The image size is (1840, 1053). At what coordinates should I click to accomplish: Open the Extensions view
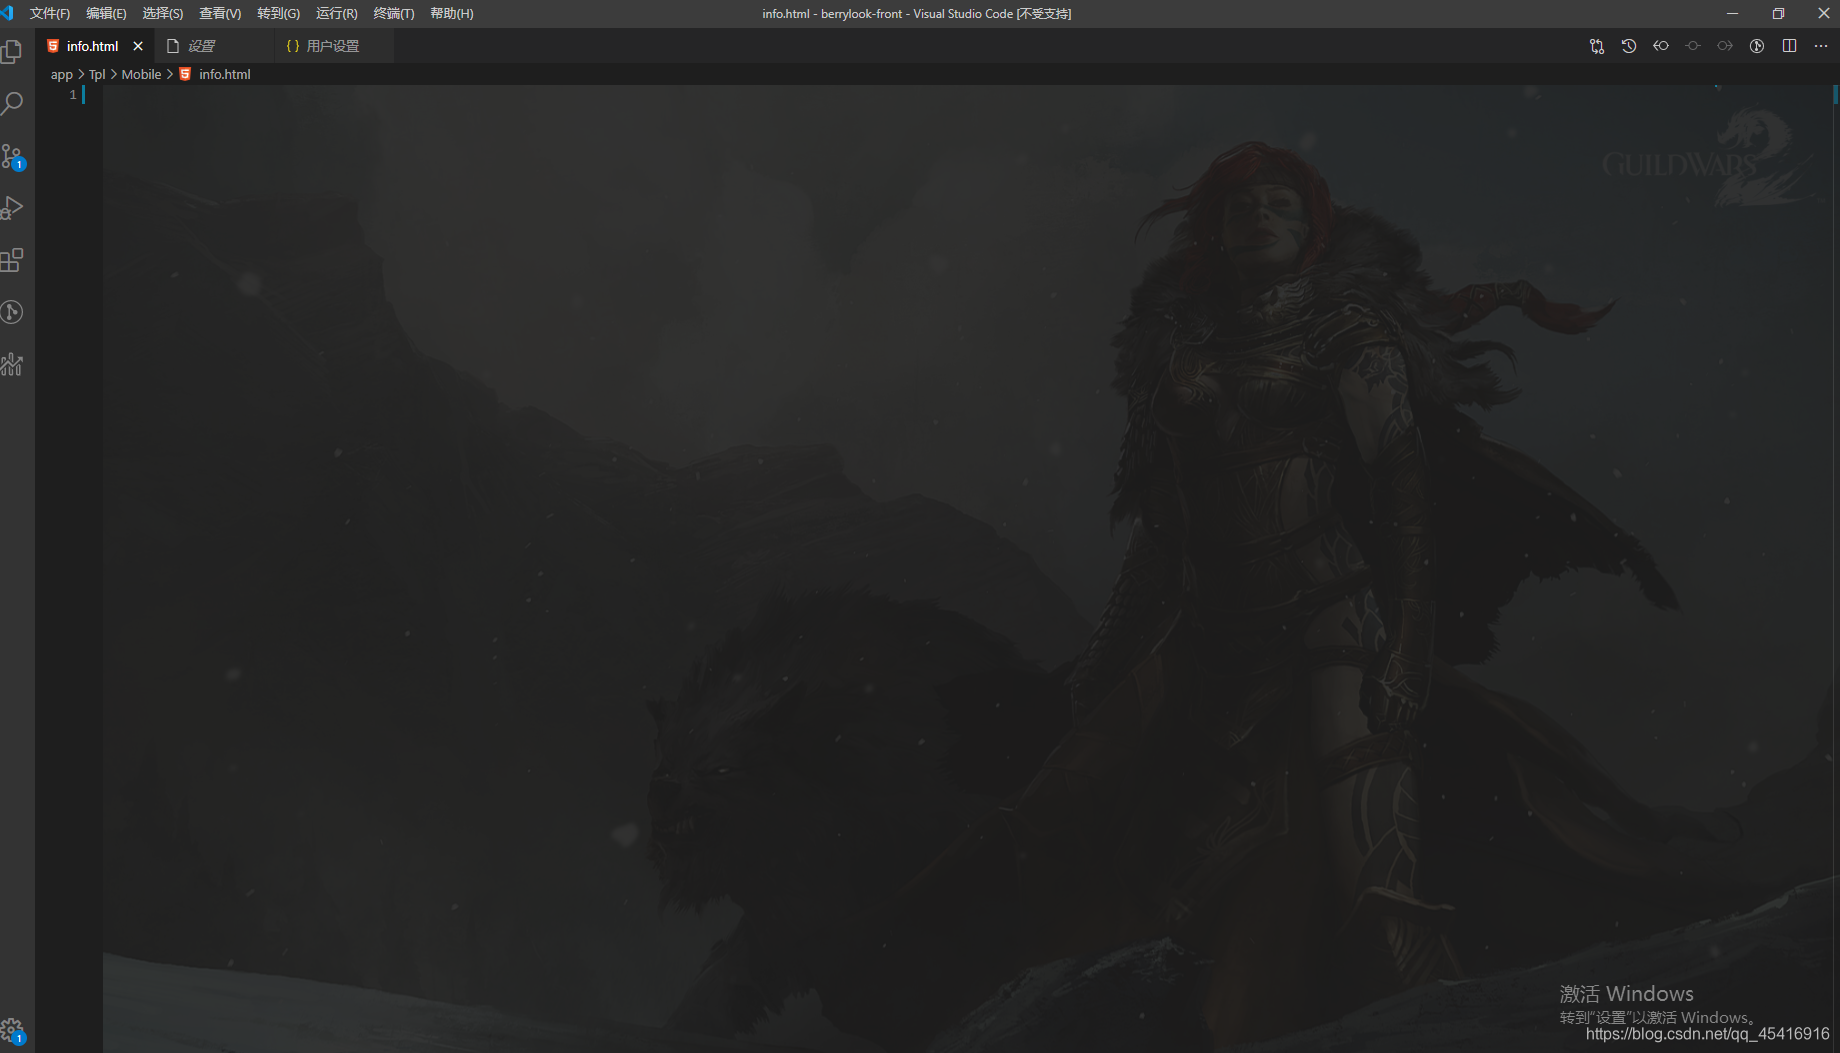[x=12, y=260]
